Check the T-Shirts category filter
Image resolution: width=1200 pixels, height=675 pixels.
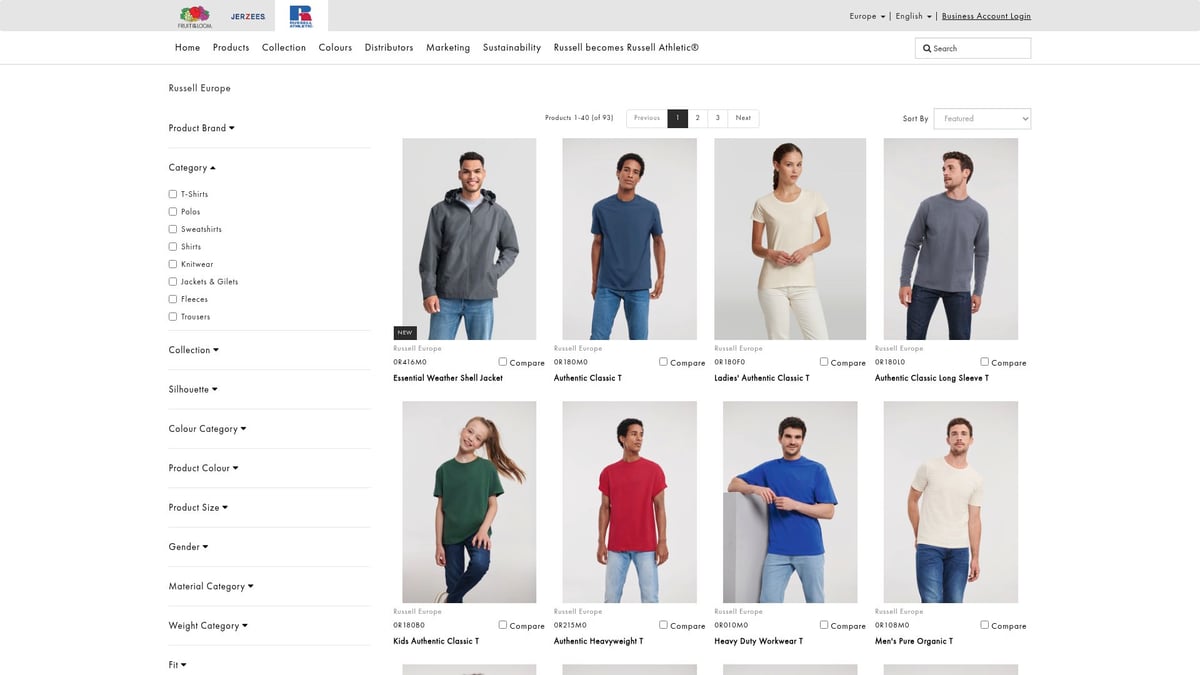[x=173, y=194]
